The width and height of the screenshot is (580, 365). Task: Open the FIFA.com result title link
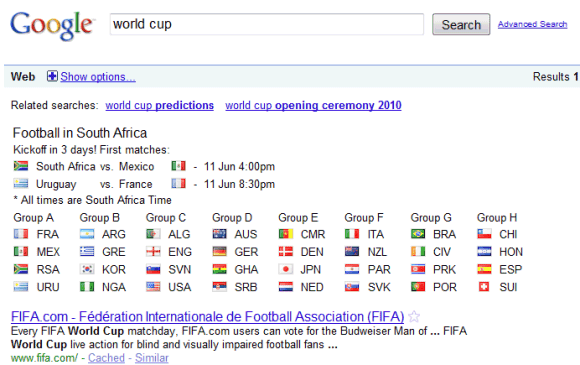coord(208,317)
